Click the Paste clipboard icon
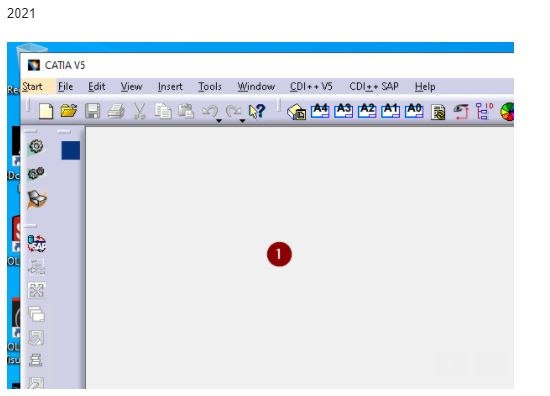The height and width of the screenshot is (396, 550). tap(186, 112)
